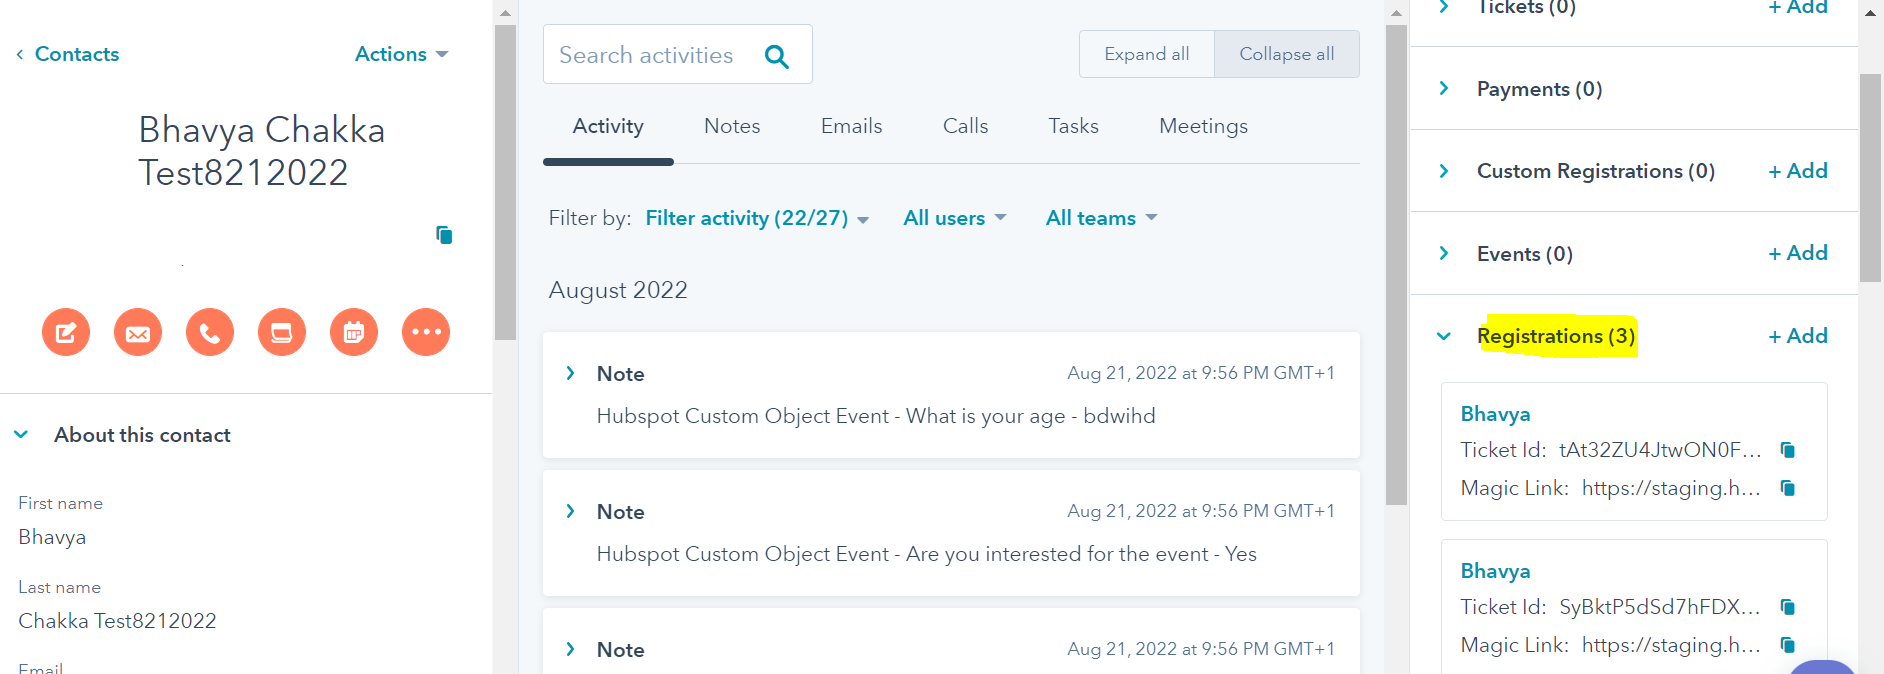Copy Ticket Id tAt32ZU4JtwON0F value

(1788, 450)
